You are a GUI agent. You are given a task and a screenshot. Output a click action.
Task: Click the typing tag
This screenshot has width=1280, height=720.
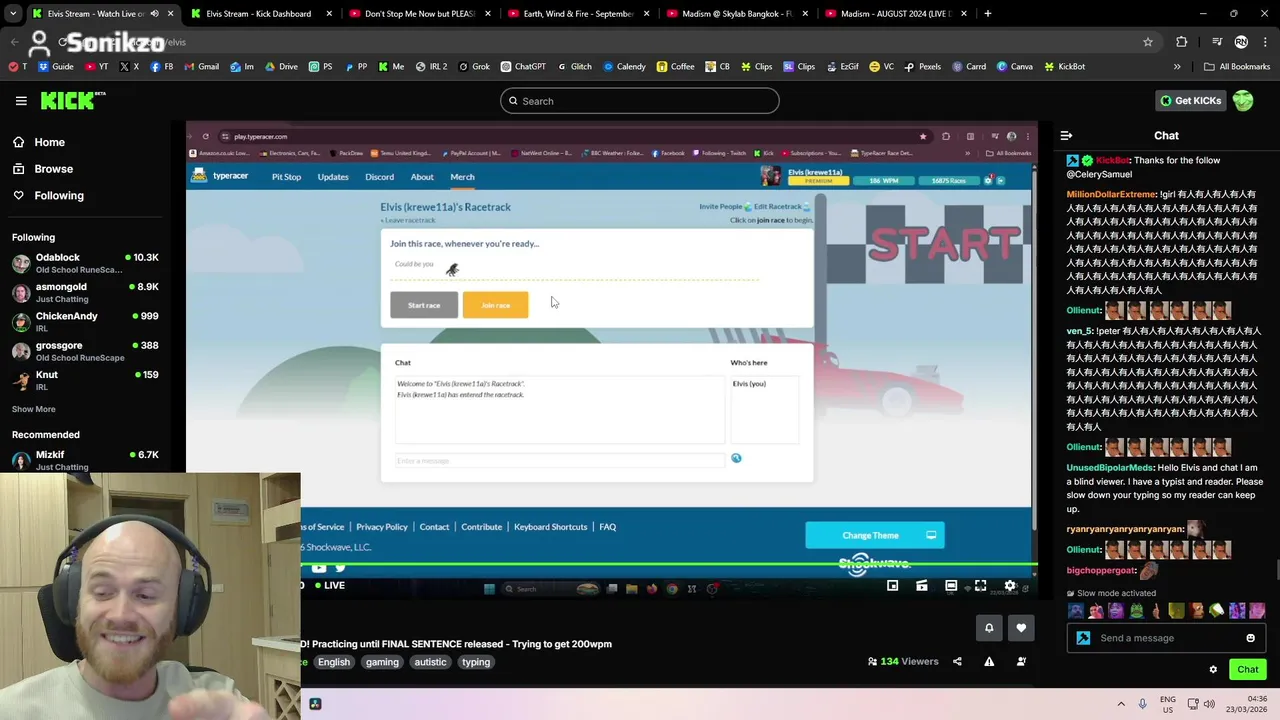pyautogui.click(x=476, y=662)
